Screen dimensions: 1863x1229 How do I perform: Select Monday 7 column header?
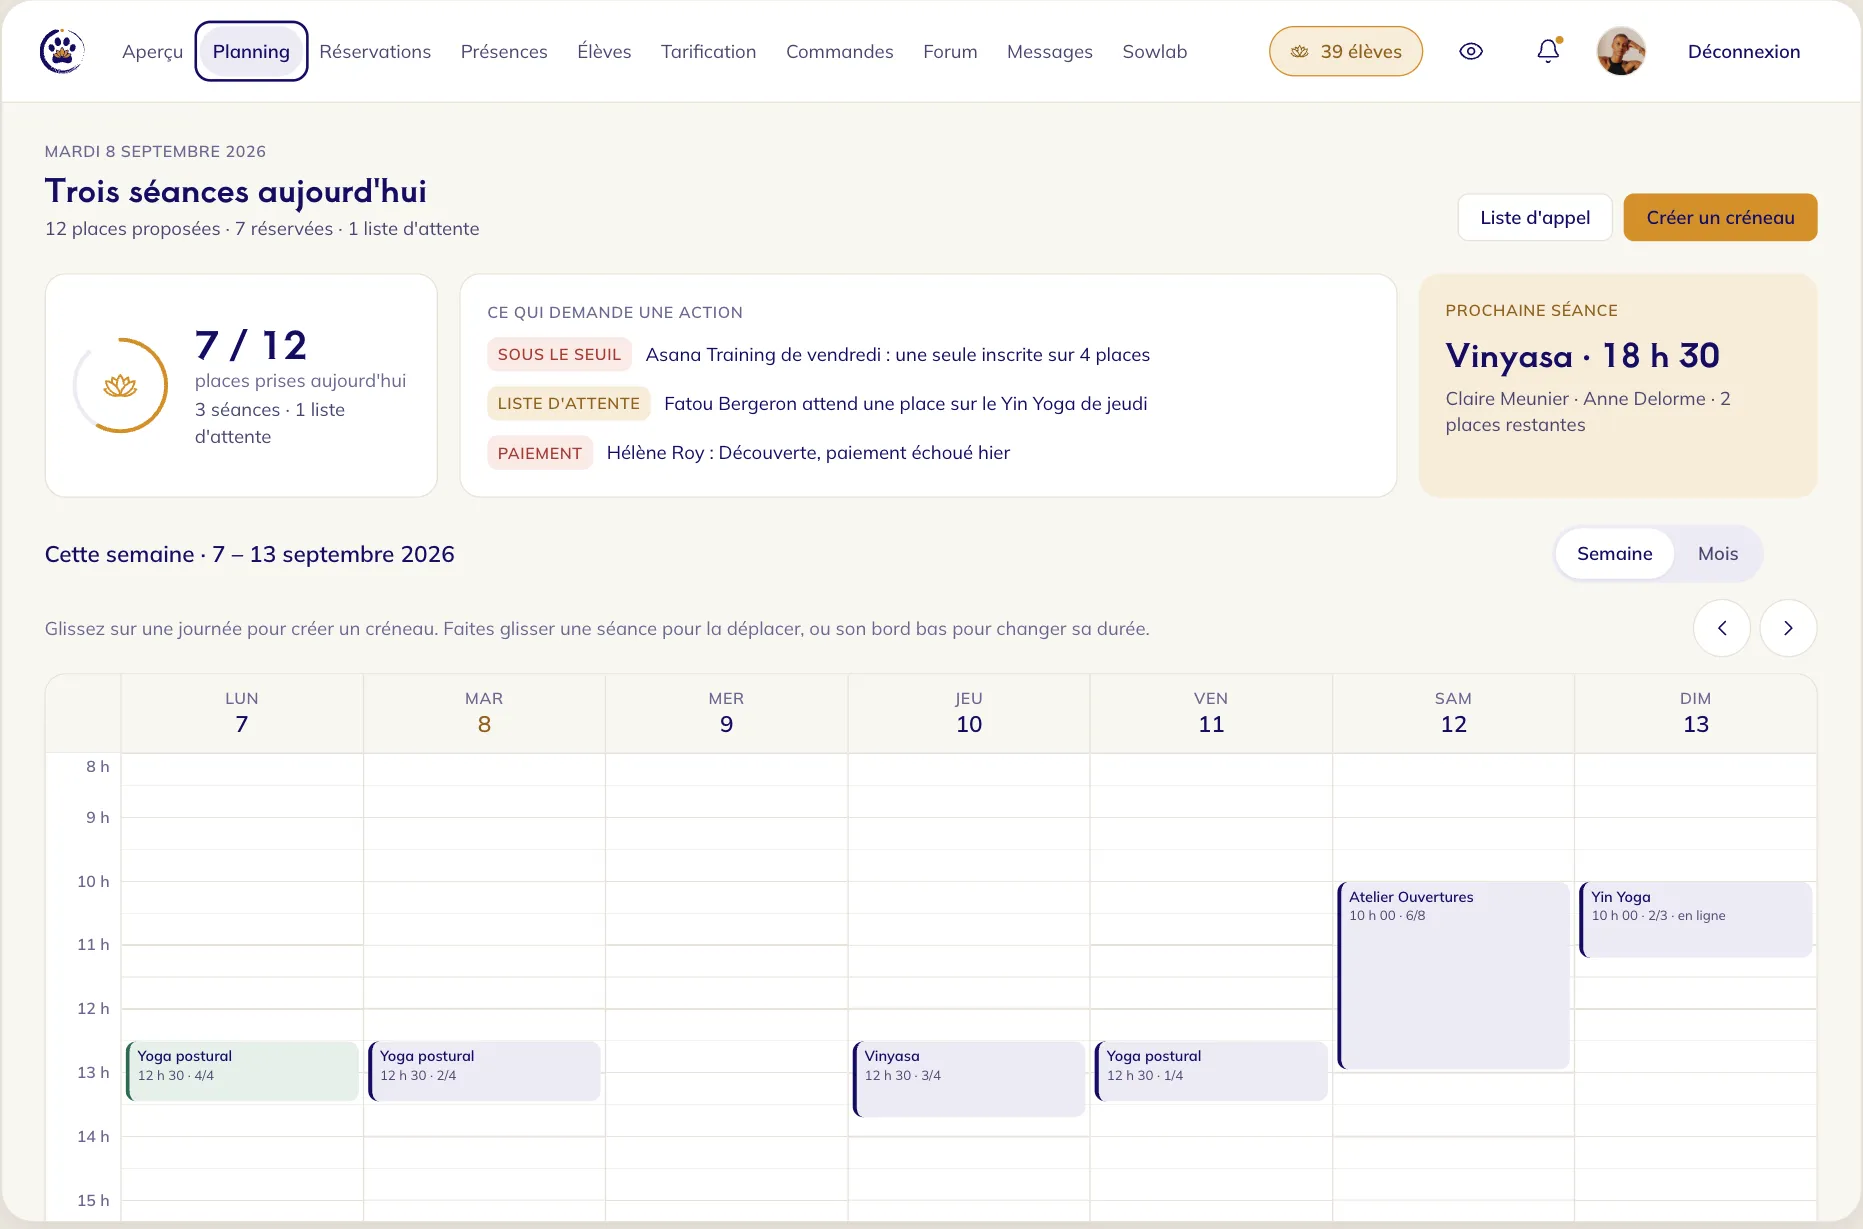(242, 712)
